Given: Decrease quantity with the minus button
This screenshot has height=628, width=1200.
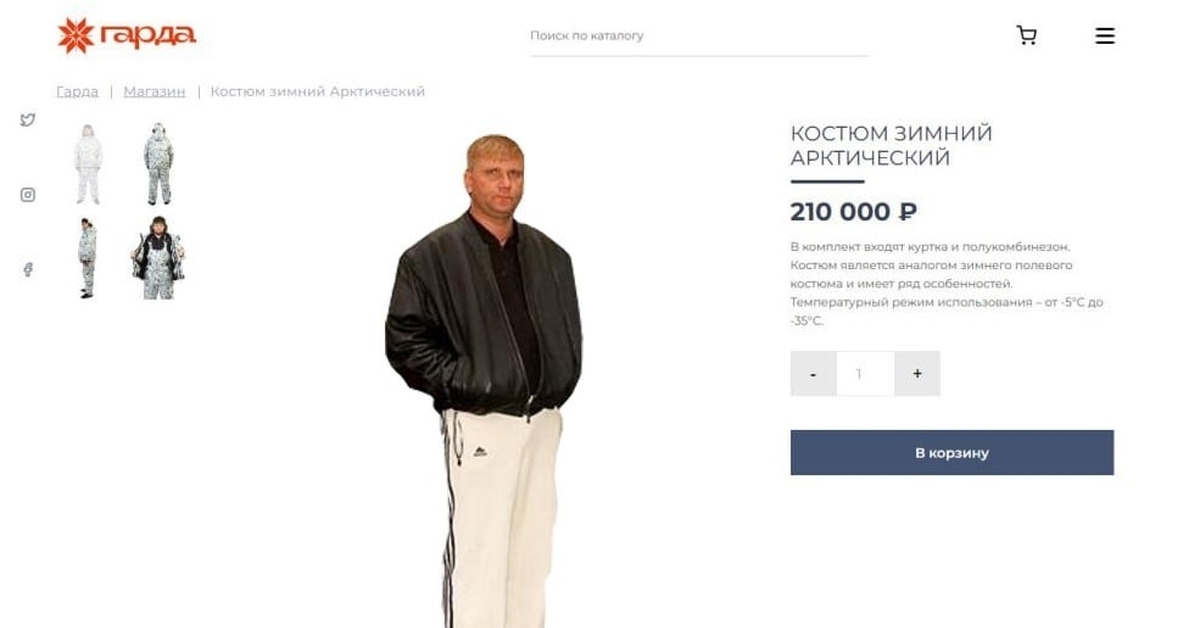Looking at the screenshot, I should point(813,374).
